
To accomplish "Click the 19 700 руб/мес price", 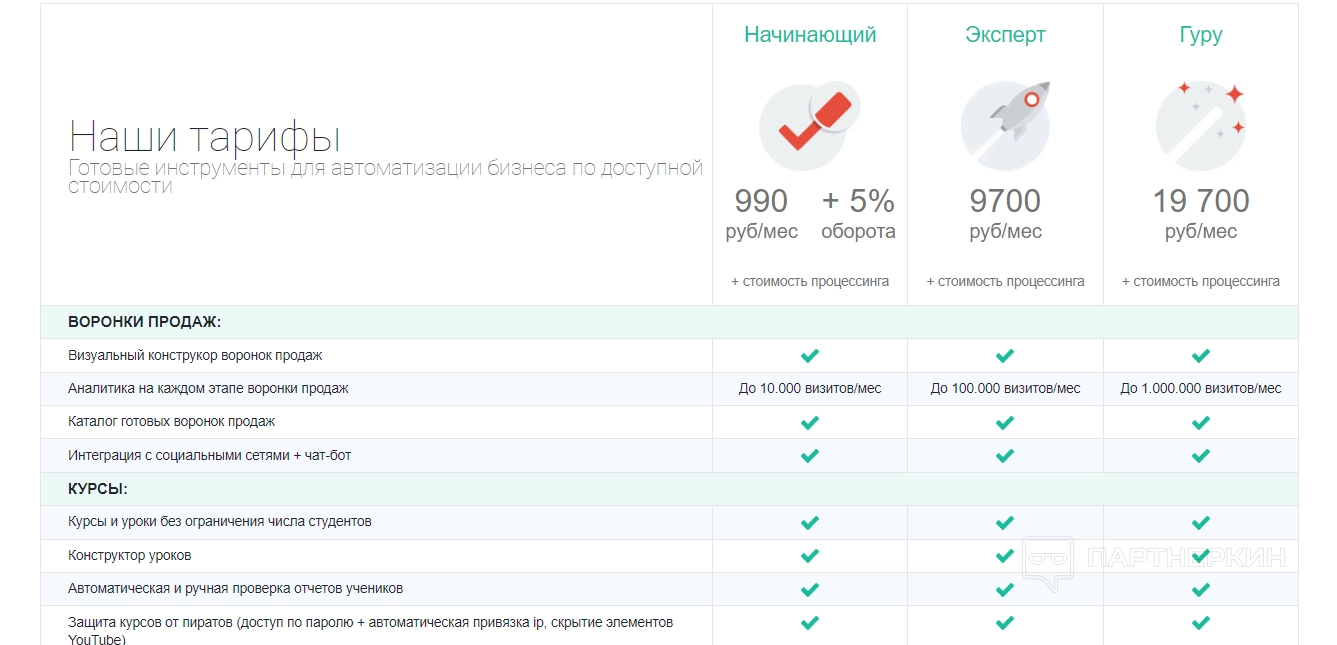I will pyautogui.click(x=1201, y=214).
